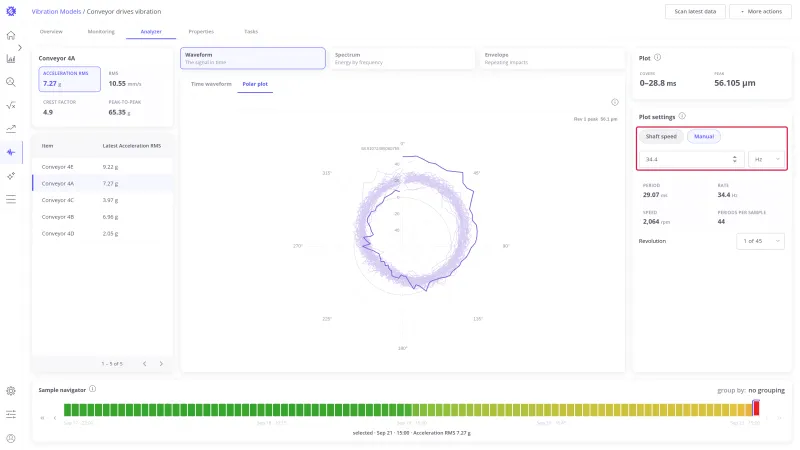Select the Acceleration RMS metric card

coord(69,79)
